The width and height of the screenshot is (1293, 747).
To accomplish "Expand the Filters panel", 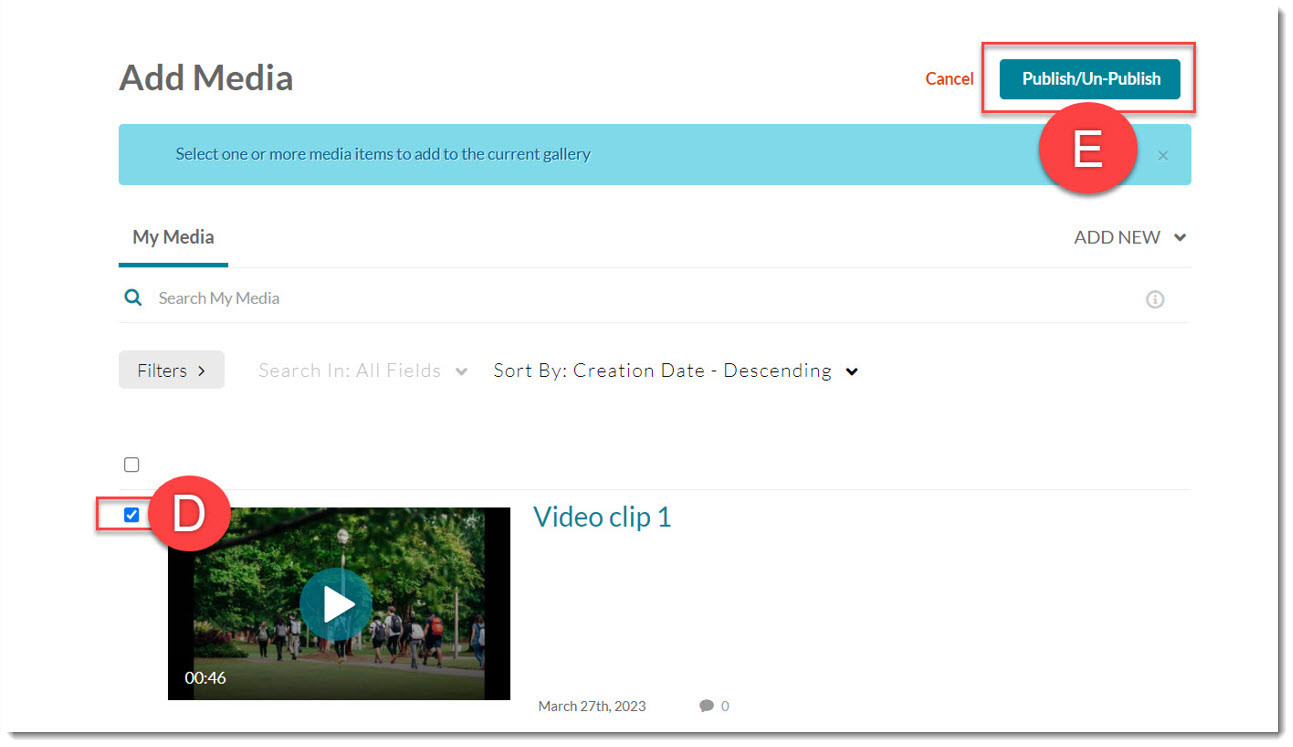I will (171, 370).
